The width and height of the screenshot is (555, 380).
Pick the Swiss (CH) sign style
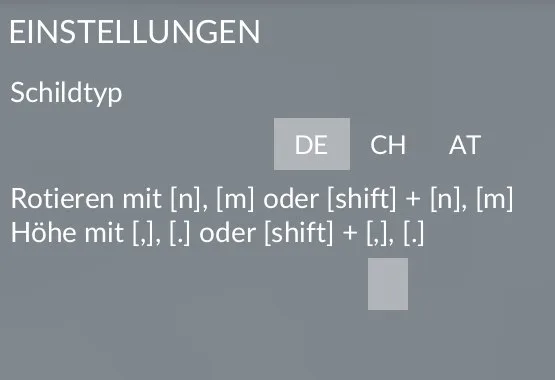click(x=388, y=144)
